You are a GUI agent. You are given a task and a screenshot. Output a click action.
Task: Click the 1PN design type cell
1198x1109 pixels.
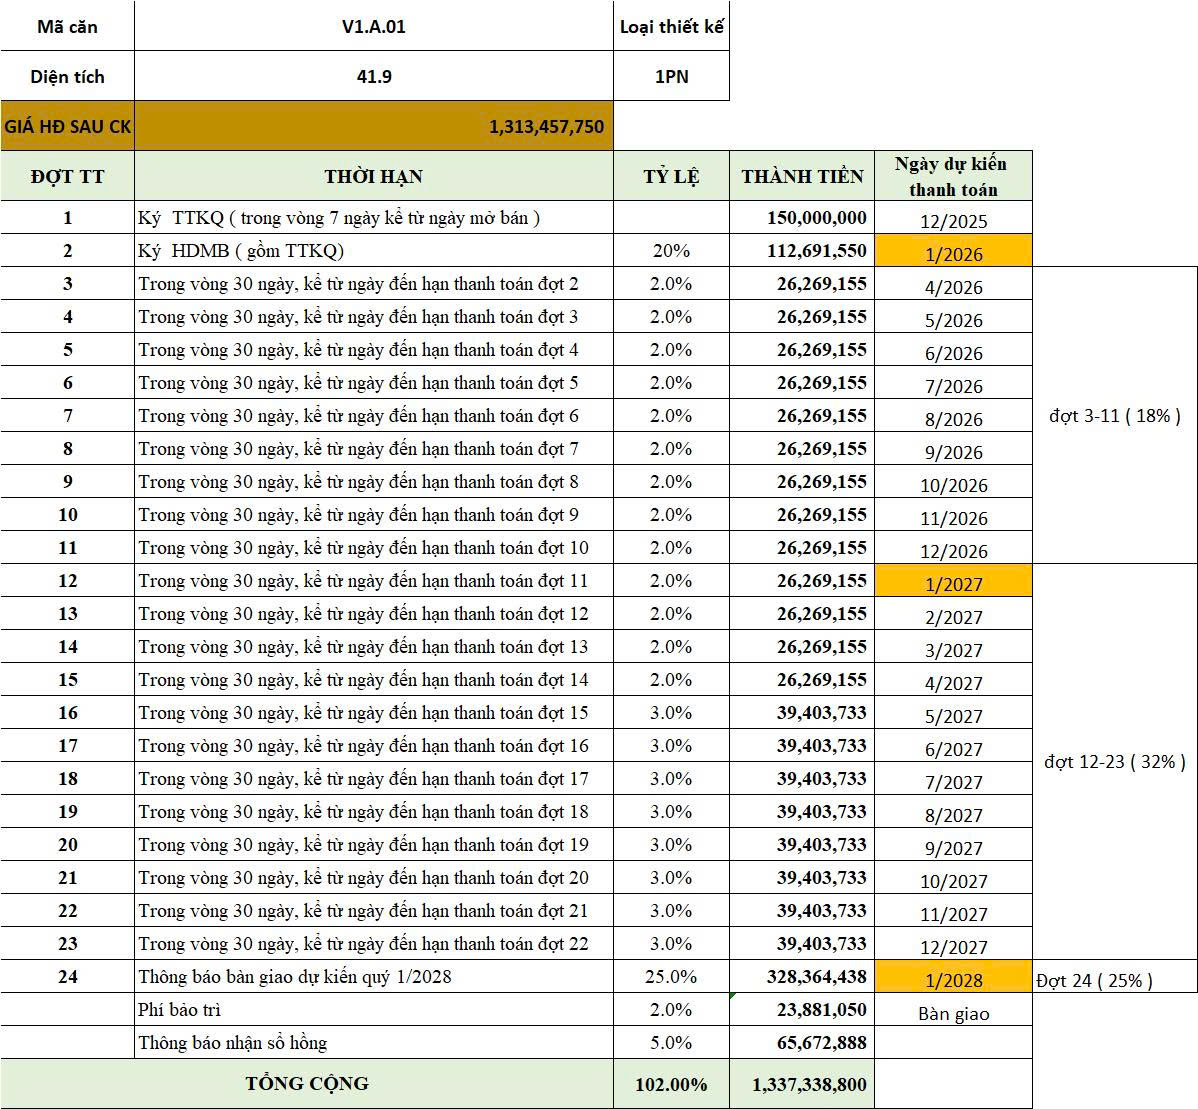click(671, 77)
